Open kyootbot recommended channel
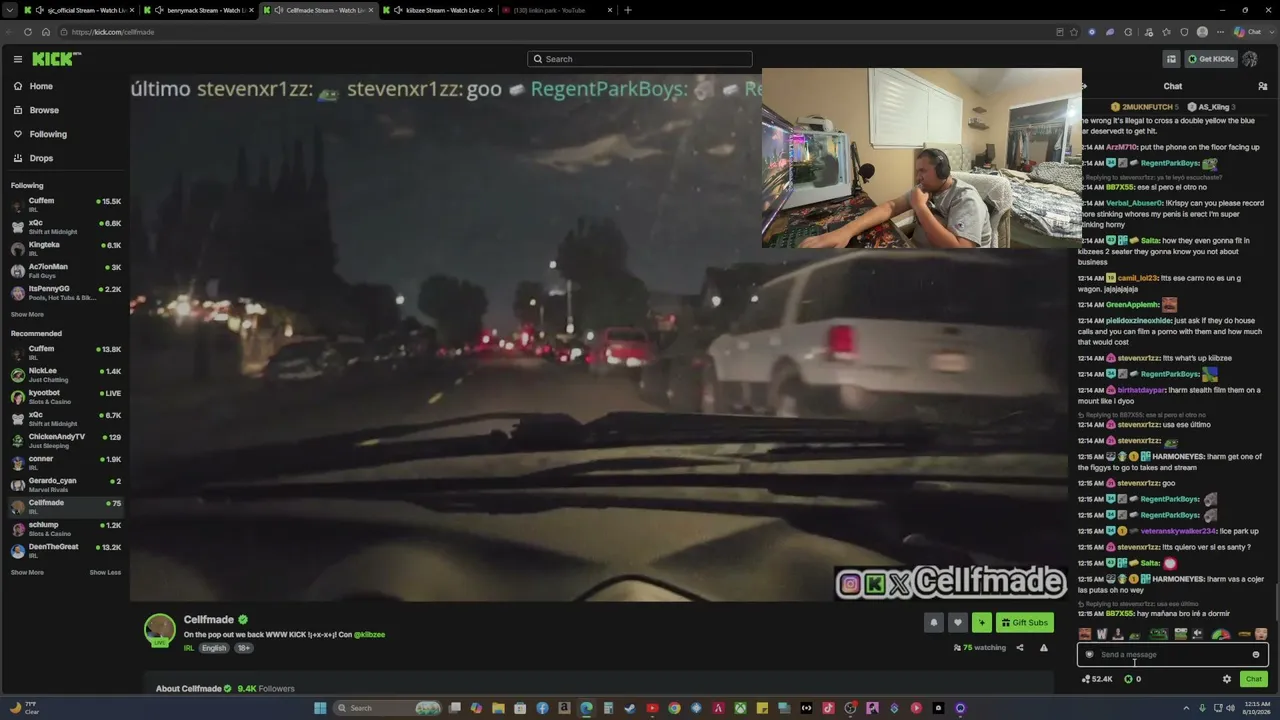The height and width of the screenshot is (720, 1280). pos(65,397)
